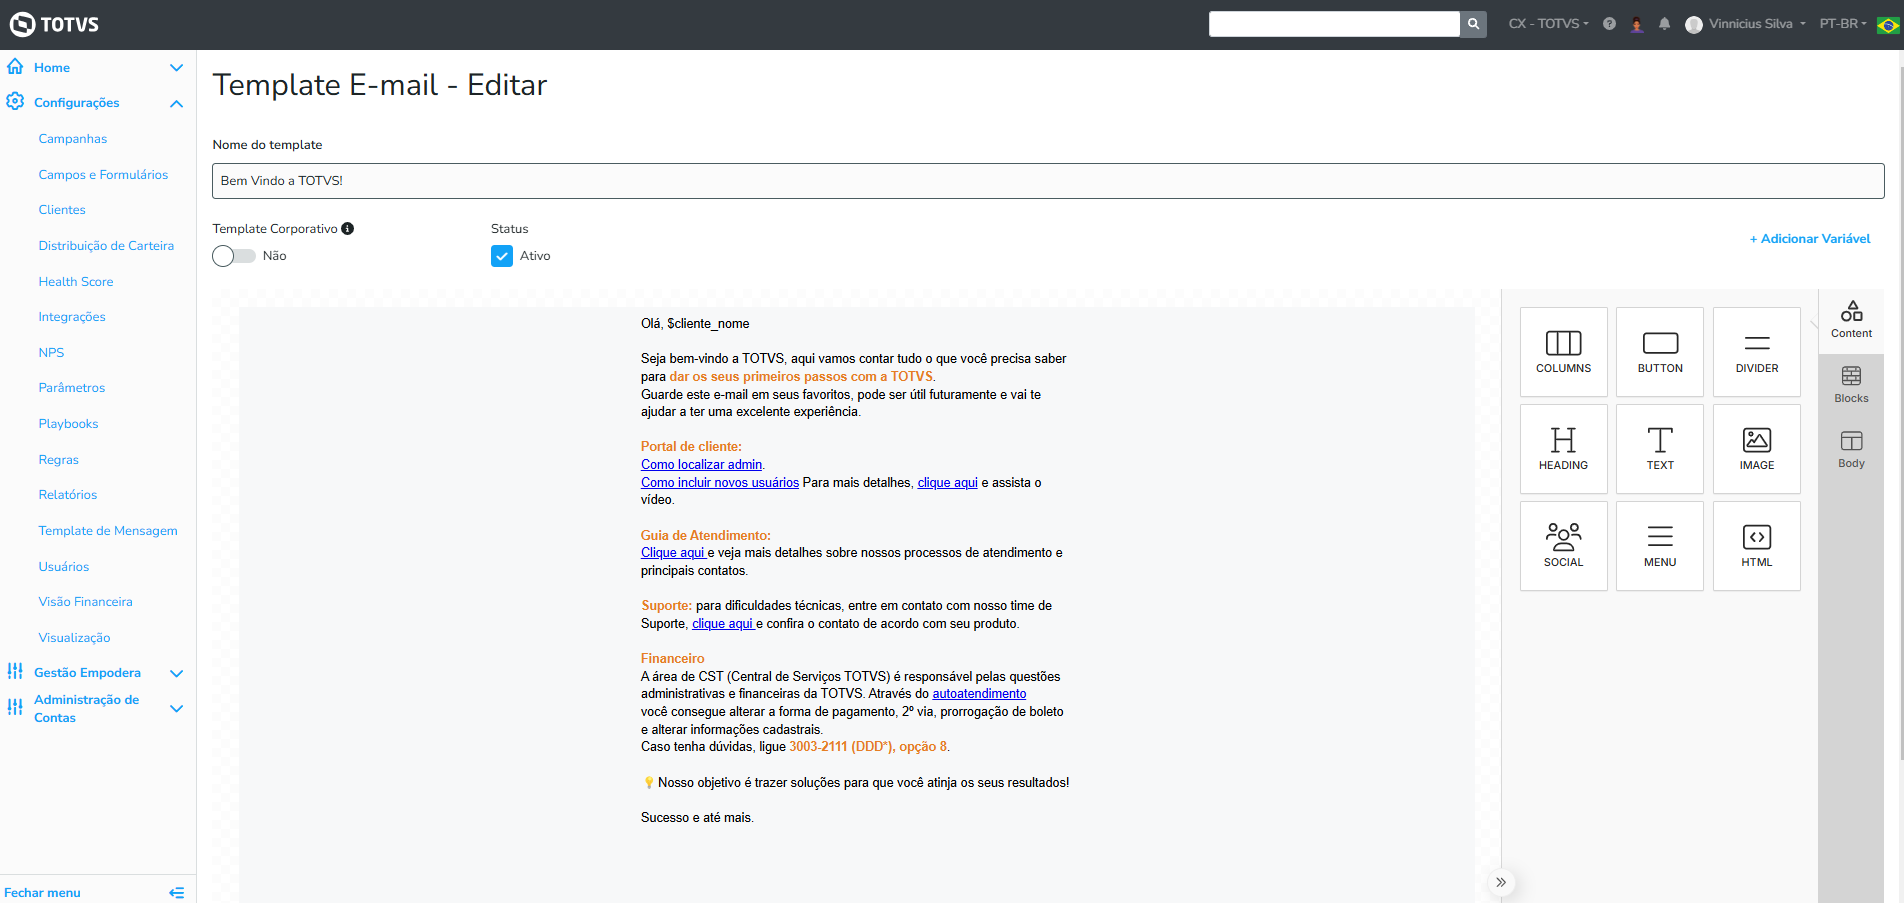The width and height of the screenshot is (1904, 903).
Task: Click the Adicionar Variável link
Action: coord(1810,239)
